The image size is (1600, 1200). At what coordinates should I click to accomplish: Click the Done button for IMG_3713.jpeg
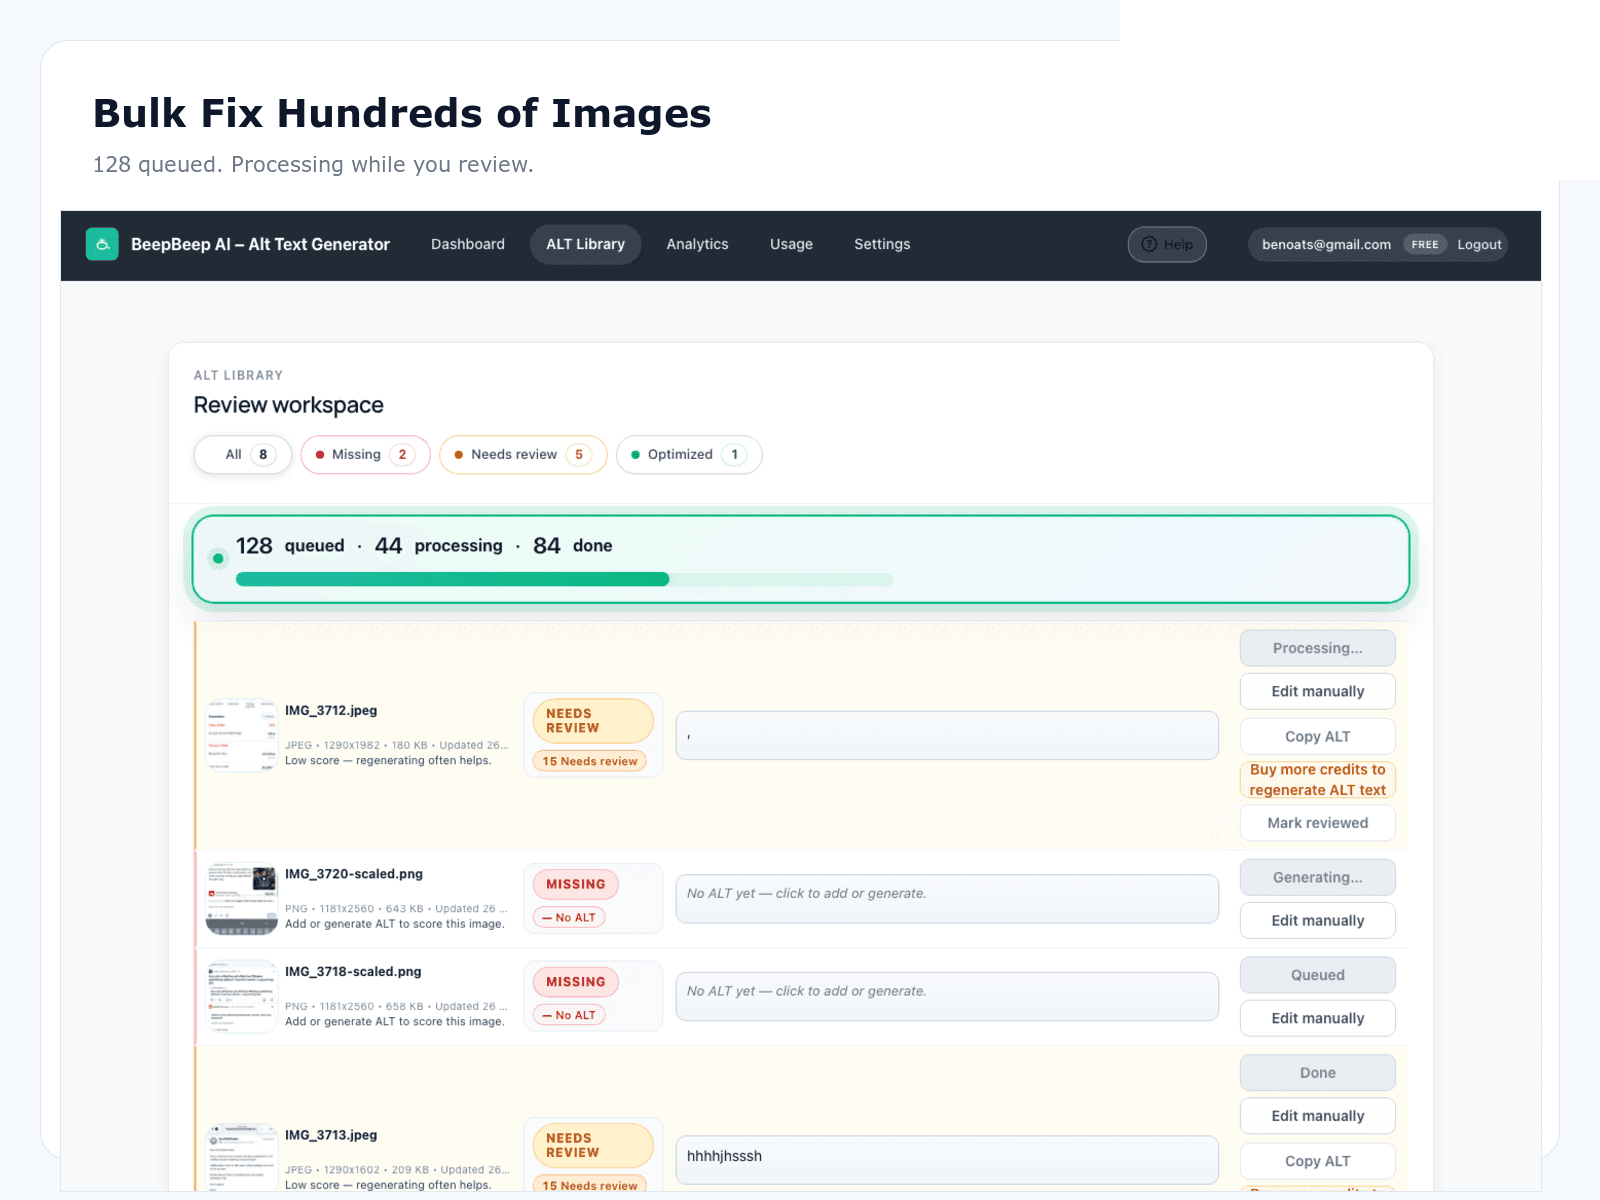(x=1318, y=1073)
